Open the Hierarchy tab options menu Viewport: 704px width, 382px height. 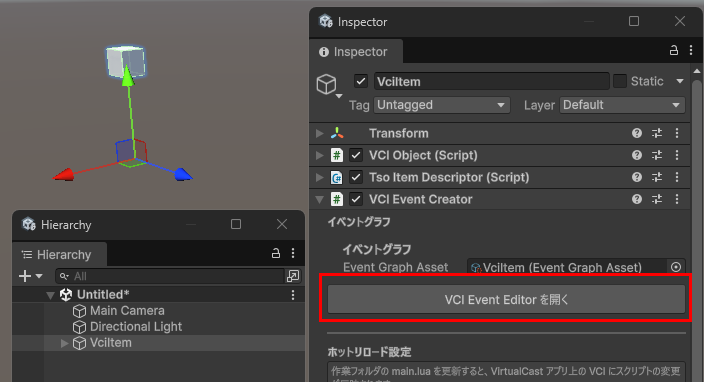pyautogui.click(x=293, y=253)
